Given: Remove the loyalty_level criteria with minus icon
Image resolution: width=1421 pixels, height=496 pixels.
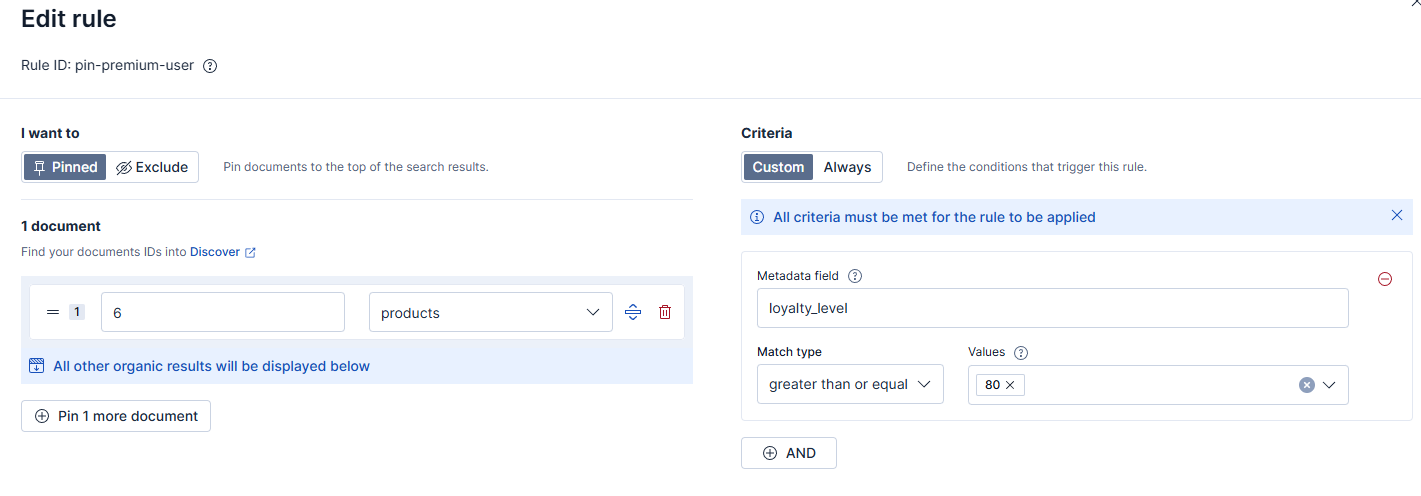Looking at the screenshot, I should (x=1385, y=279).
